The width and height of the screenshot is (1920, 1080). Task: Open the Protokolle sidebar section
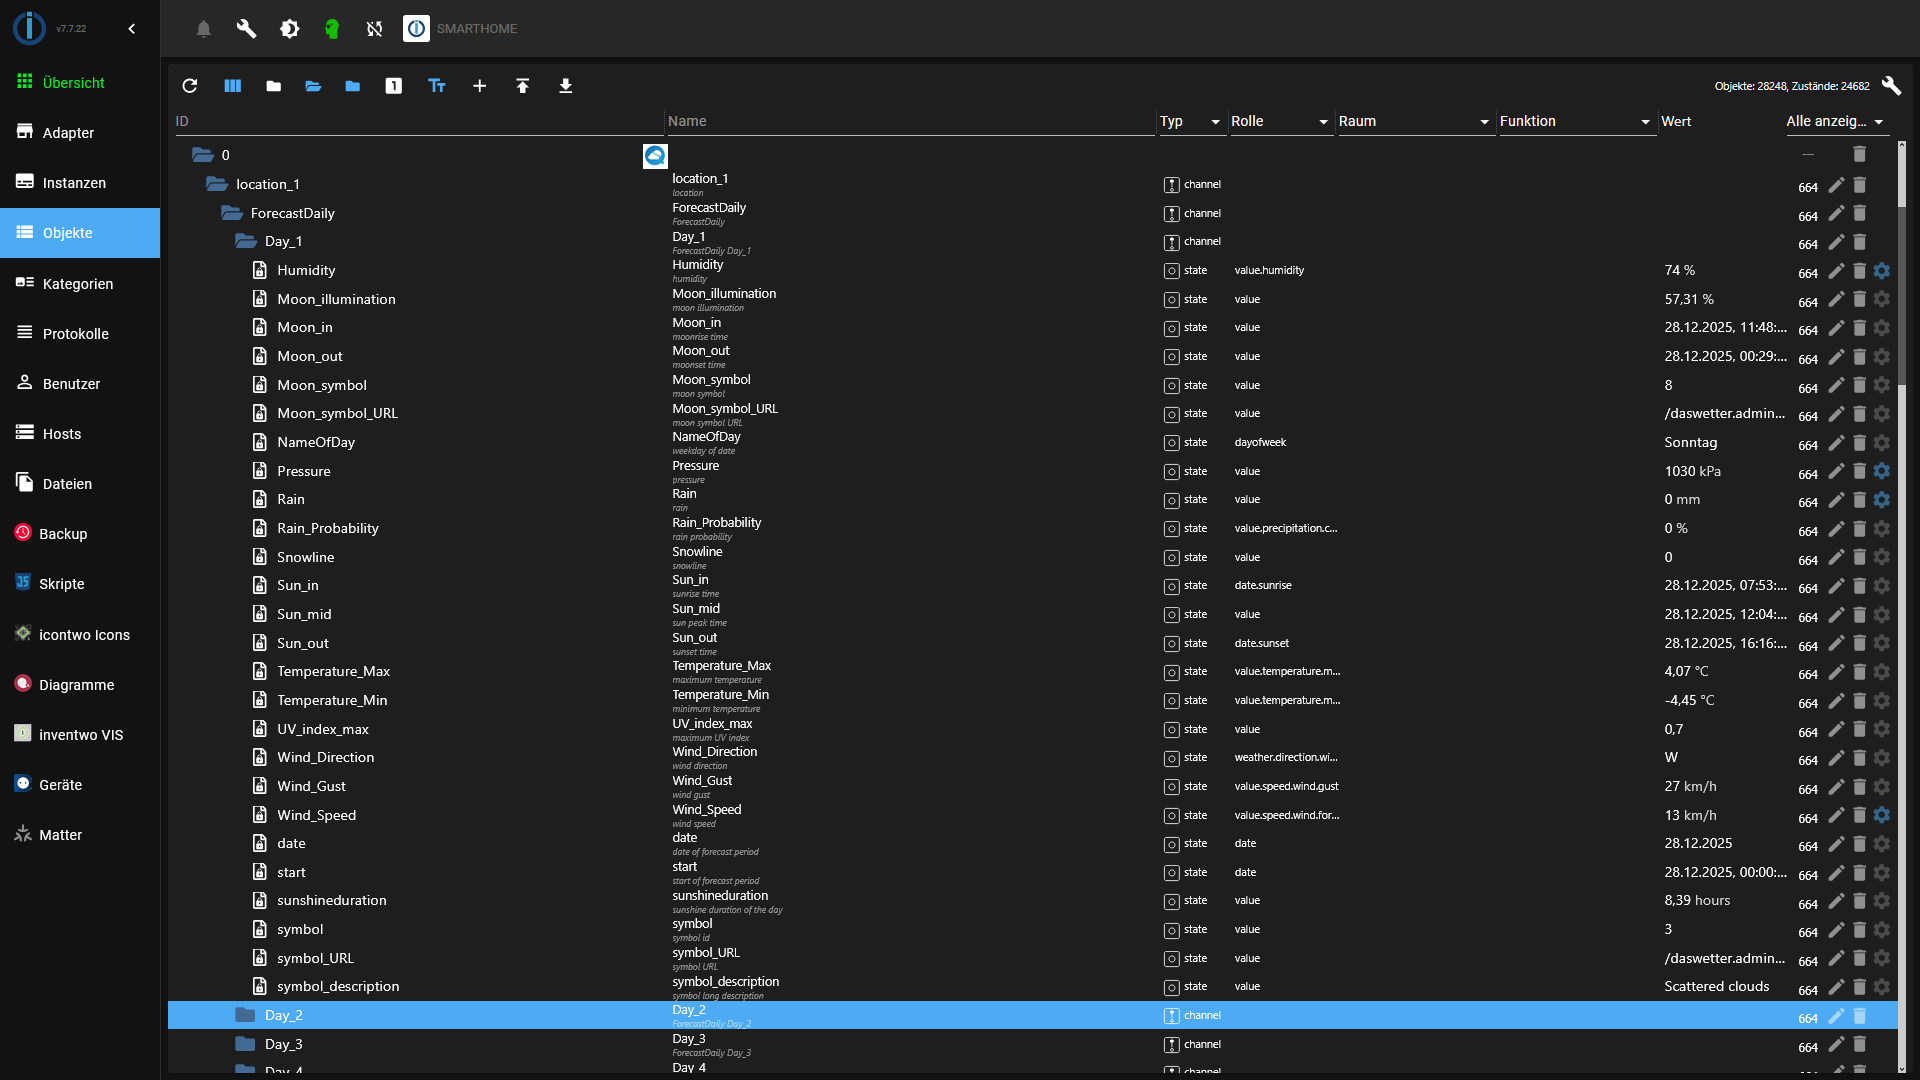coord(75,333)
